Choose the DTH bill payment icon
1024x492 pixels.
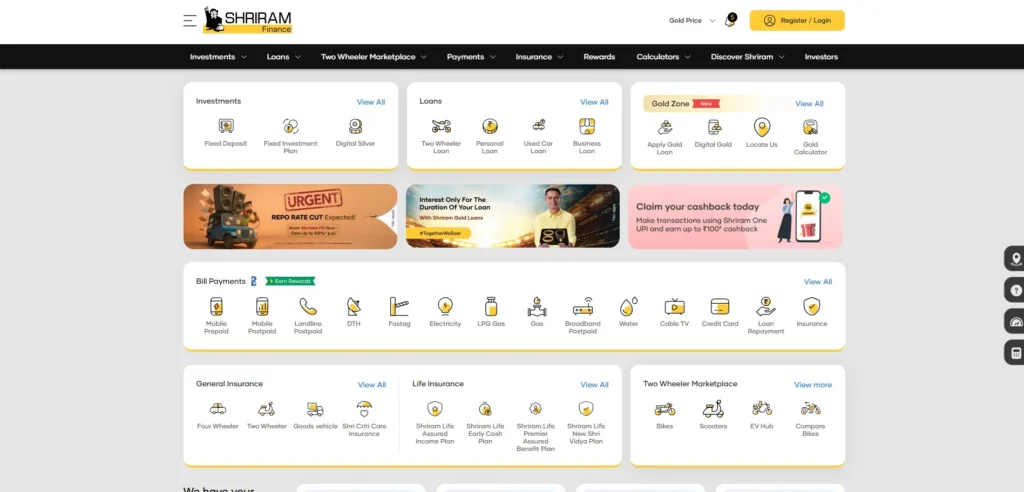(x=353, y=306)
